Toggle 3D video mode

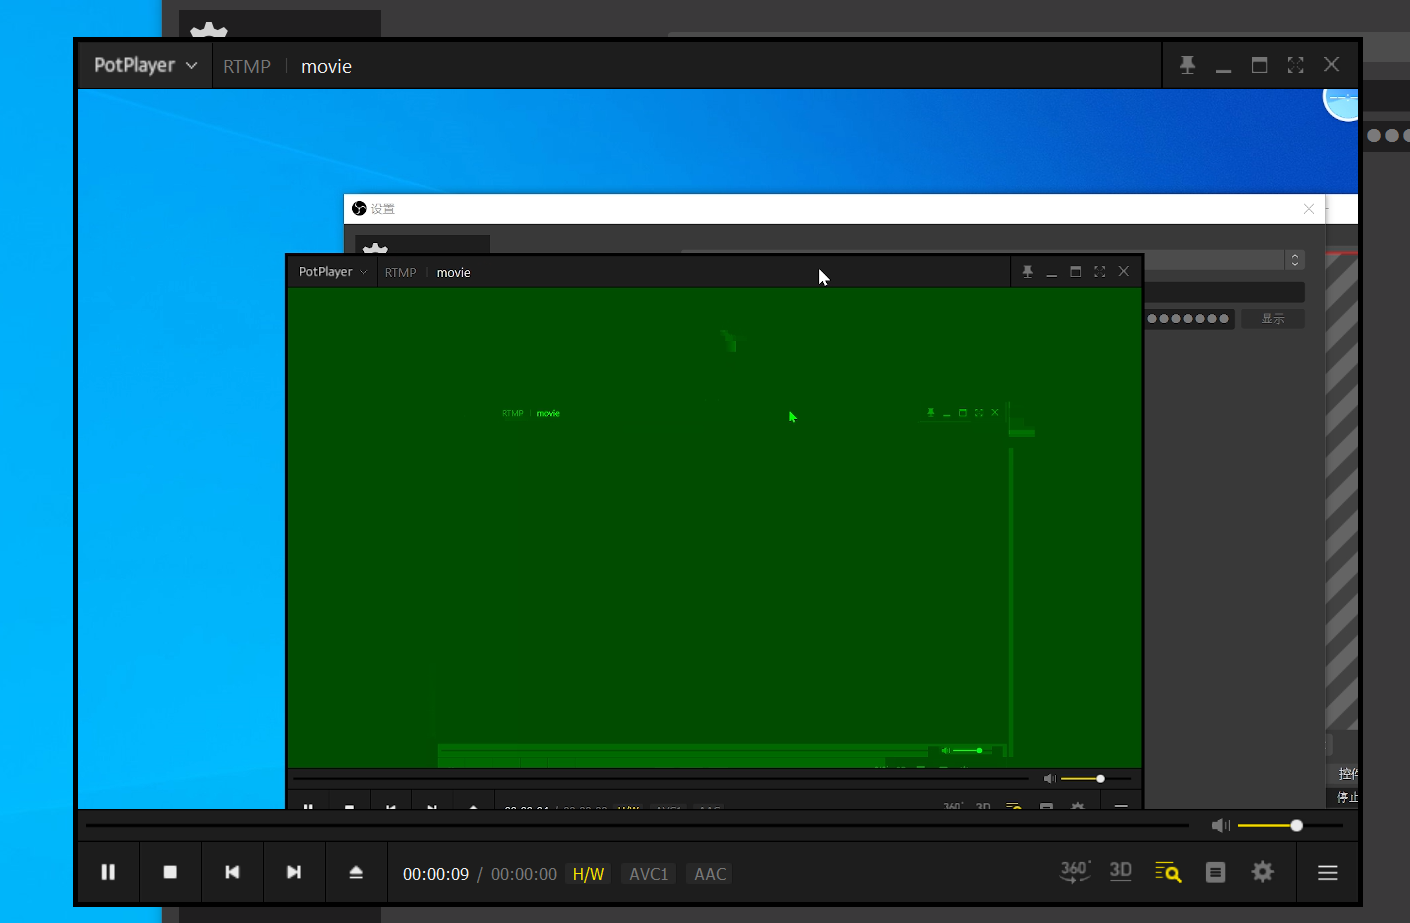point(1121,871)
